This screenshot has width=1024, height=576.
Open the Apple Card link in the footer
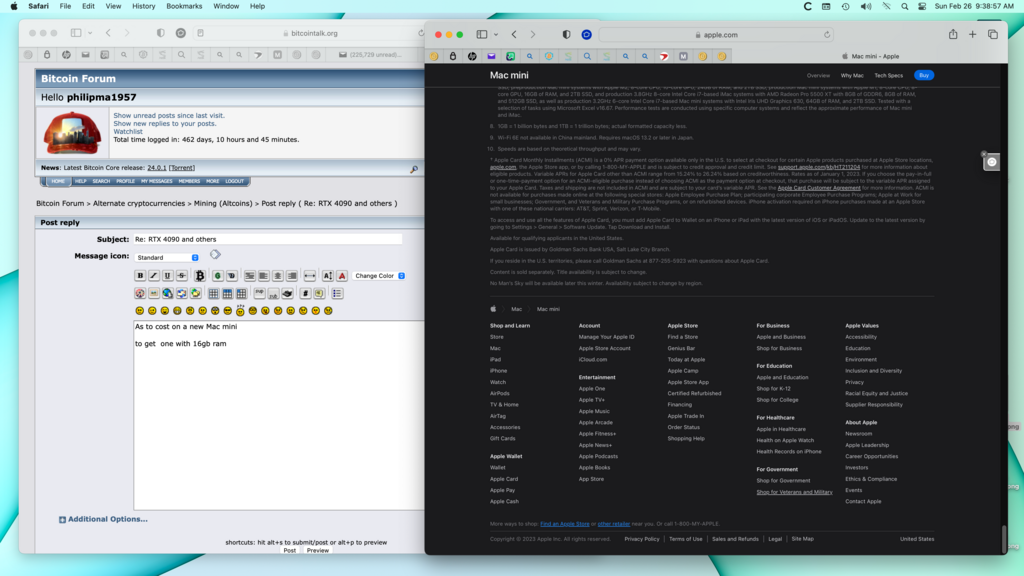(504, 479)
